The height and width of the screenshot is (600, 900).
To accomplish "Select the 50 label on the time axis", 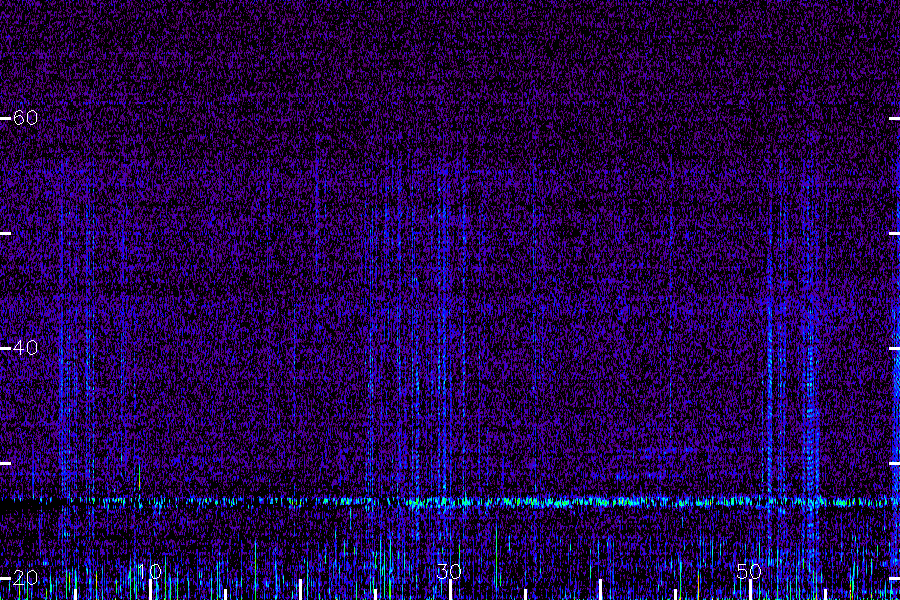I will [x=749, y=571].
